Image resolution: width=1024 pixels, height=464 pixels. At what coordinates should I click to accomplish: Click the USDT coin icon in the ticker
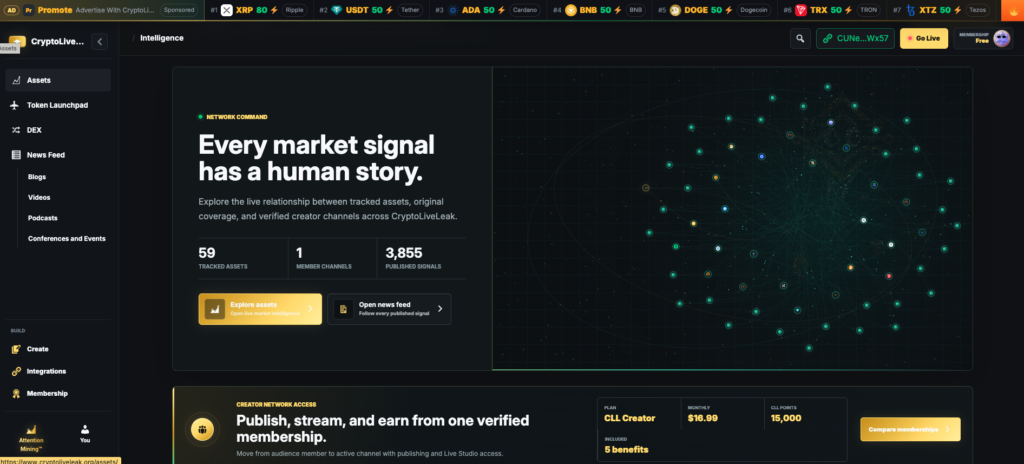[336, 10]
